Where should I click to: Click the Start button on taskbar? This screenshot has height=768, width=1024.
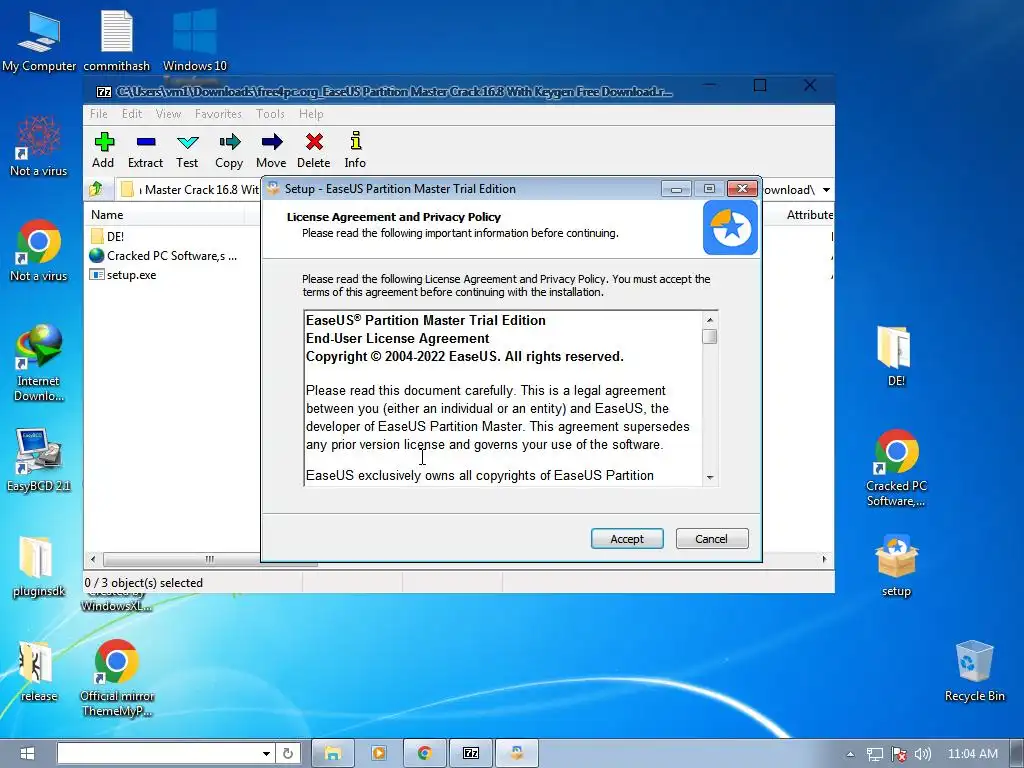tap(27, 754)
